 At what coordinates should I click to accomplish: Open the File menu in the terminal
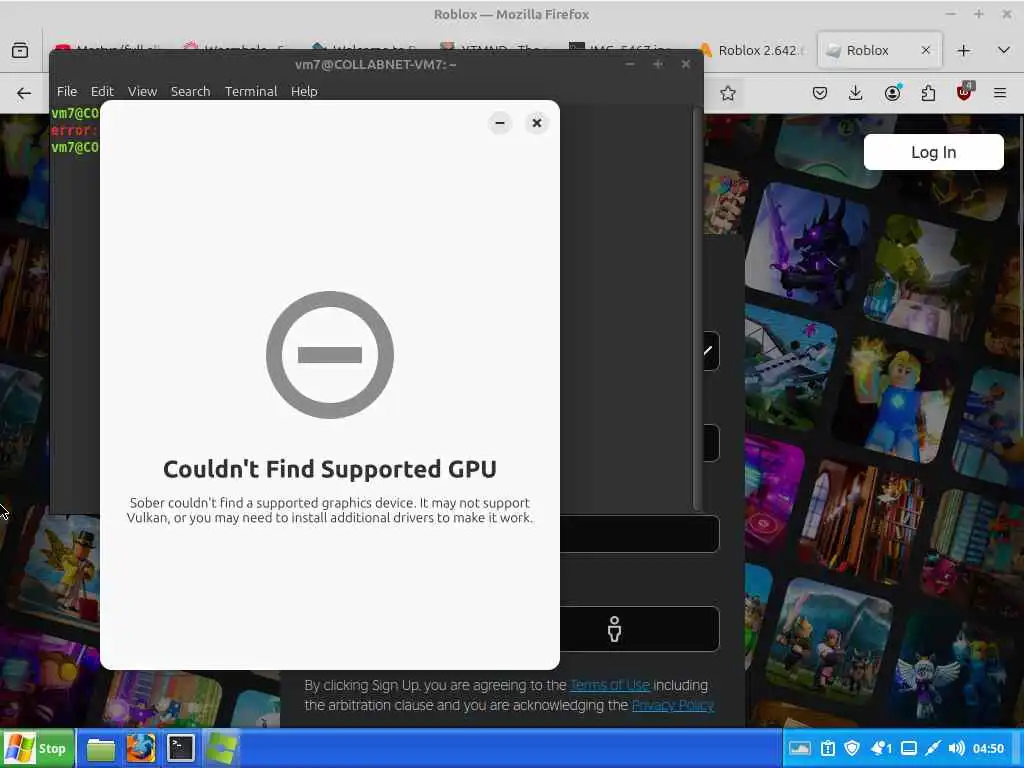[67, 91]
